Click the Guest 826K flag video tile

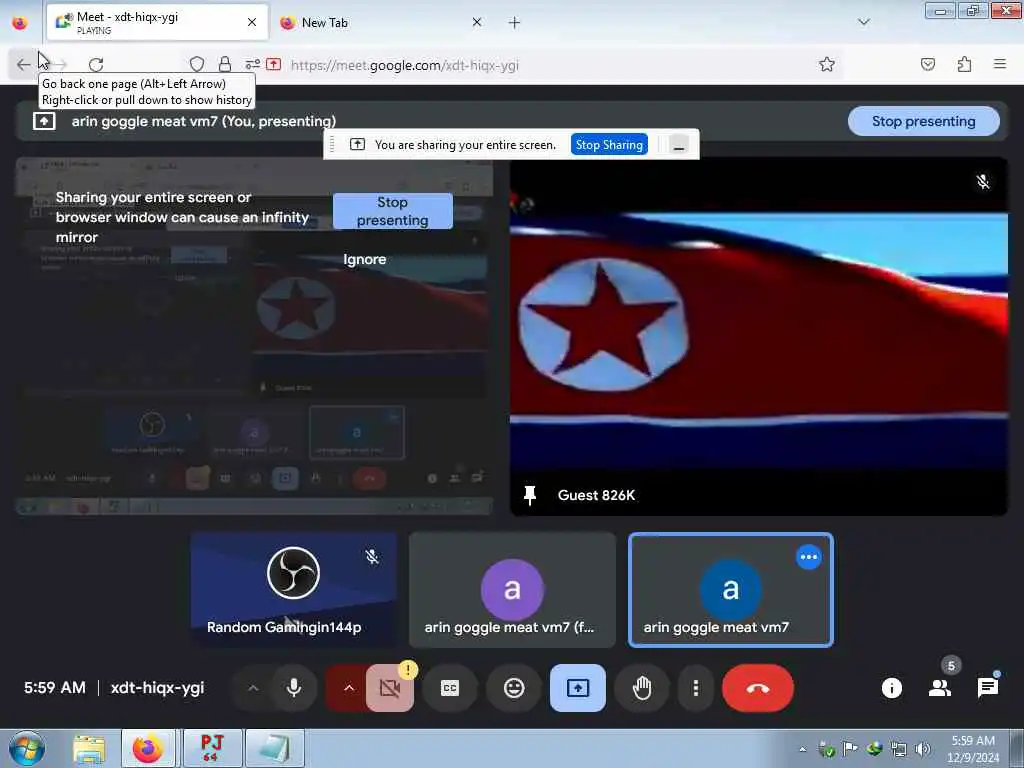[x=759, y=336]
